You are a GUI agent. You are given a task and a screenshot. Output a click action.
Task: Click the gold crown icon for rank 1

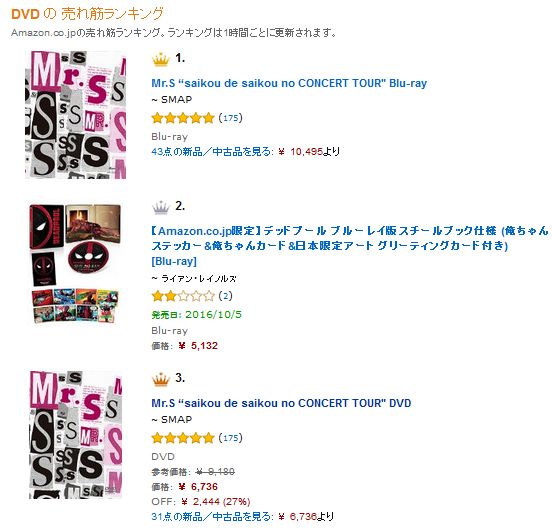[x=161, y=59]
